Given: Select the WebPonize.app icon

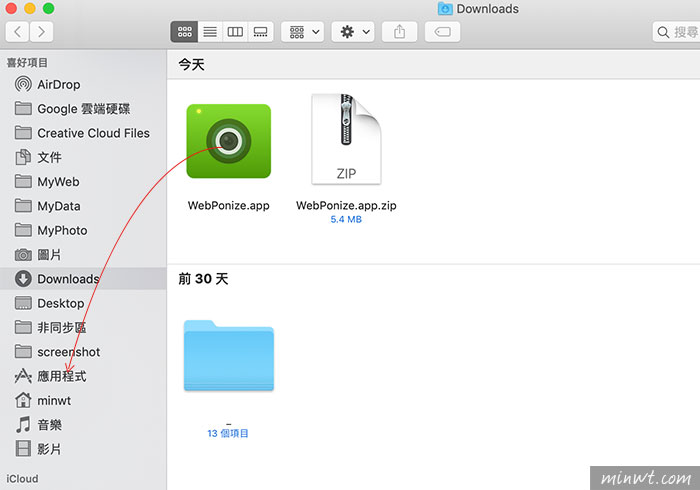Looking at the screenshot, I should point(228,141).
